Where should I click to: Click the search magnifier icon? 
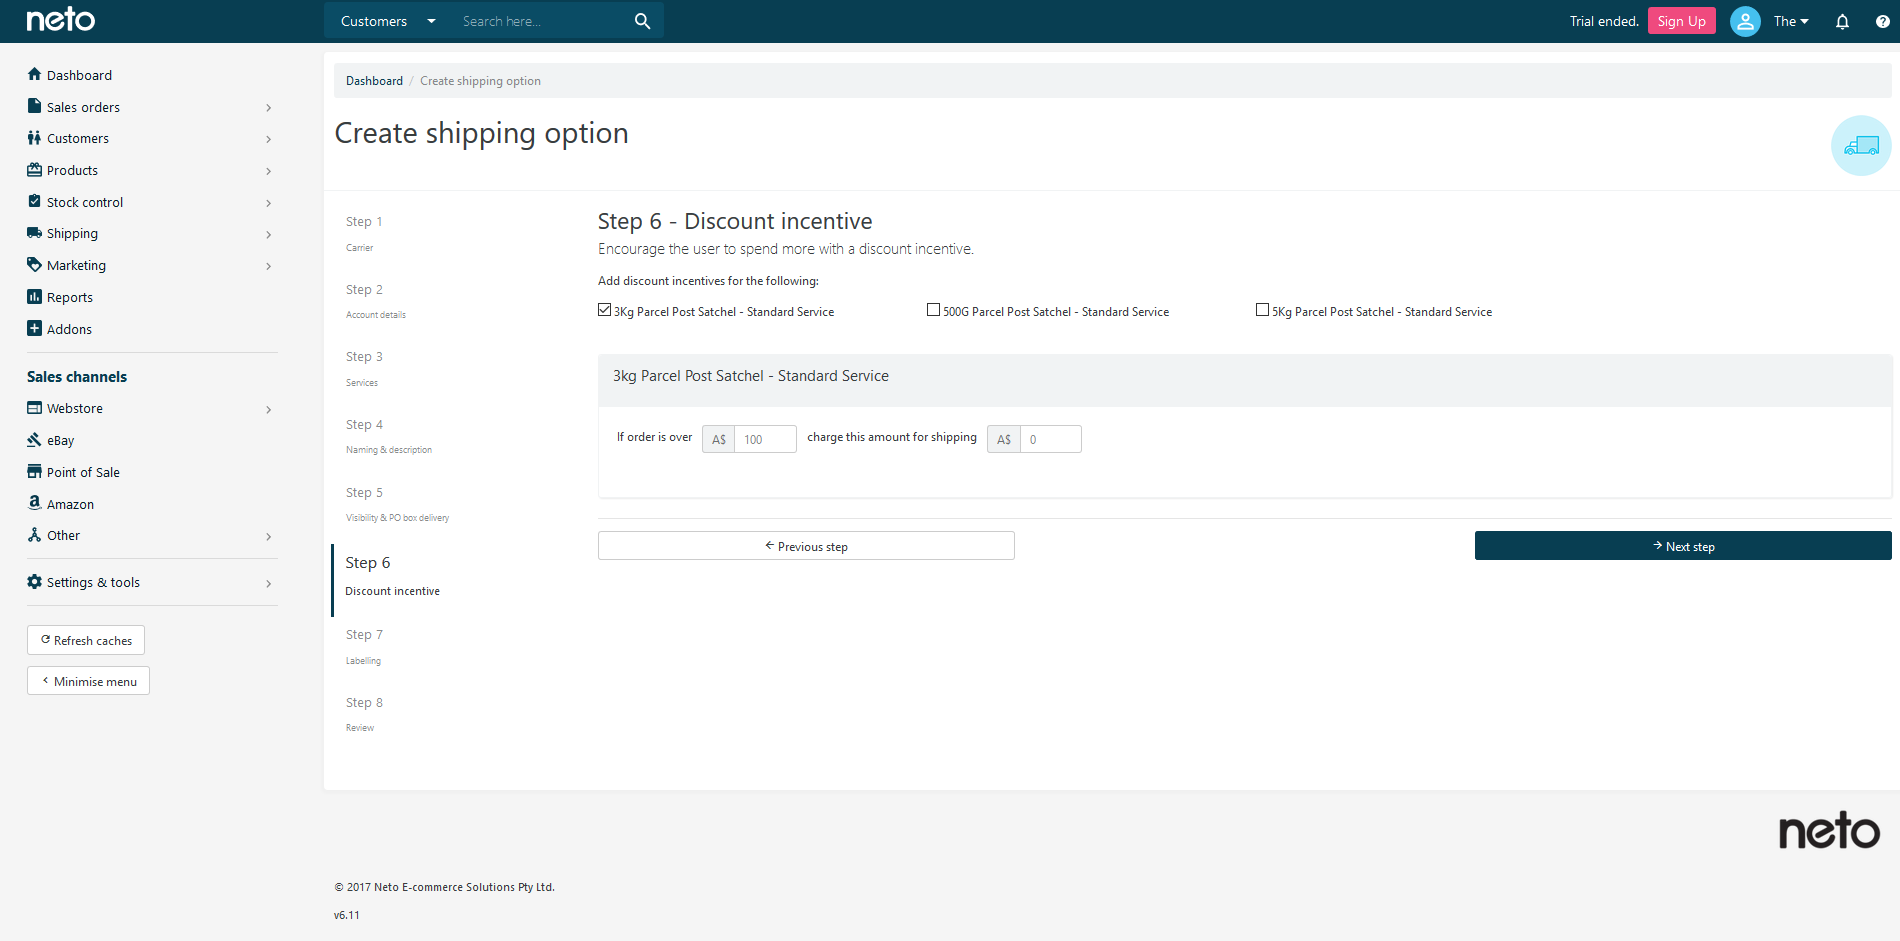(642, 21)
